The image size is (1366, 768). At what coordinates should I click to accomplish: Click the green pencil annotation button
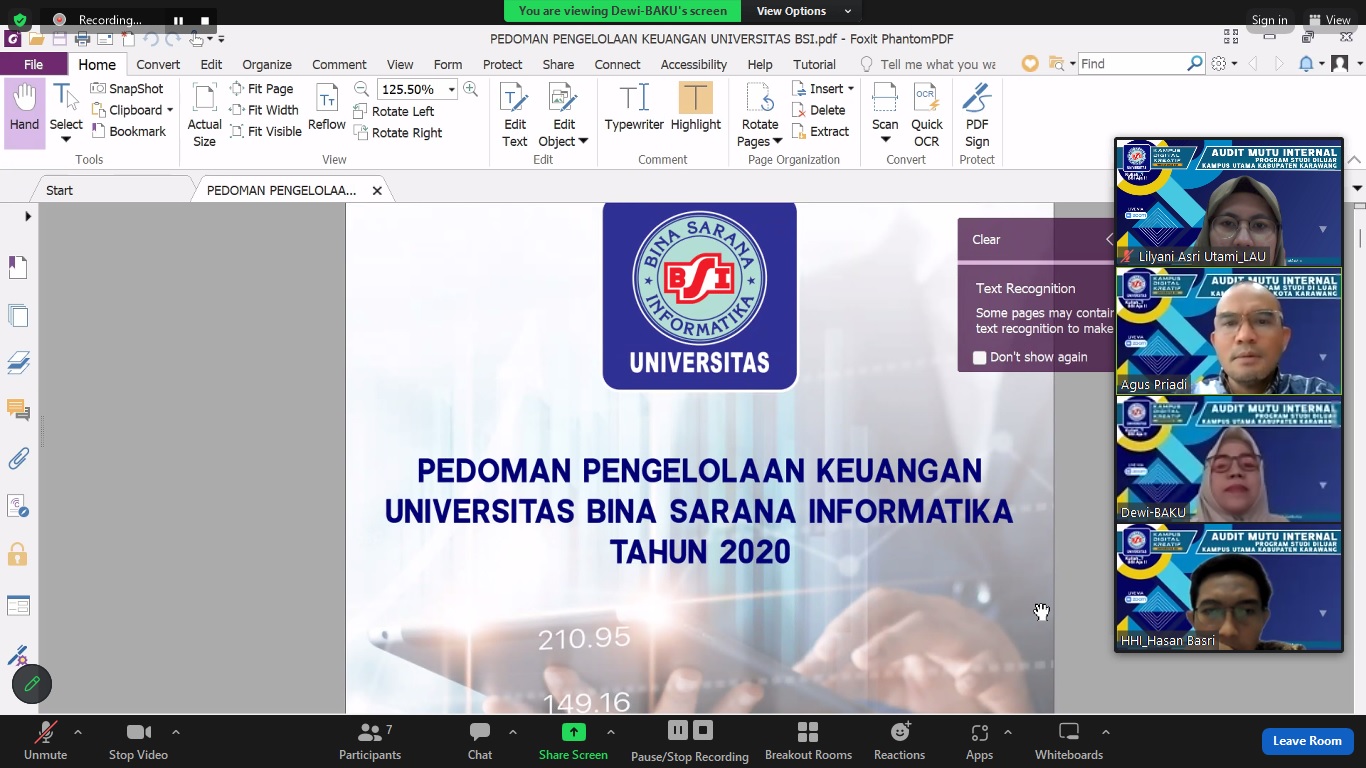pos(32,684)
